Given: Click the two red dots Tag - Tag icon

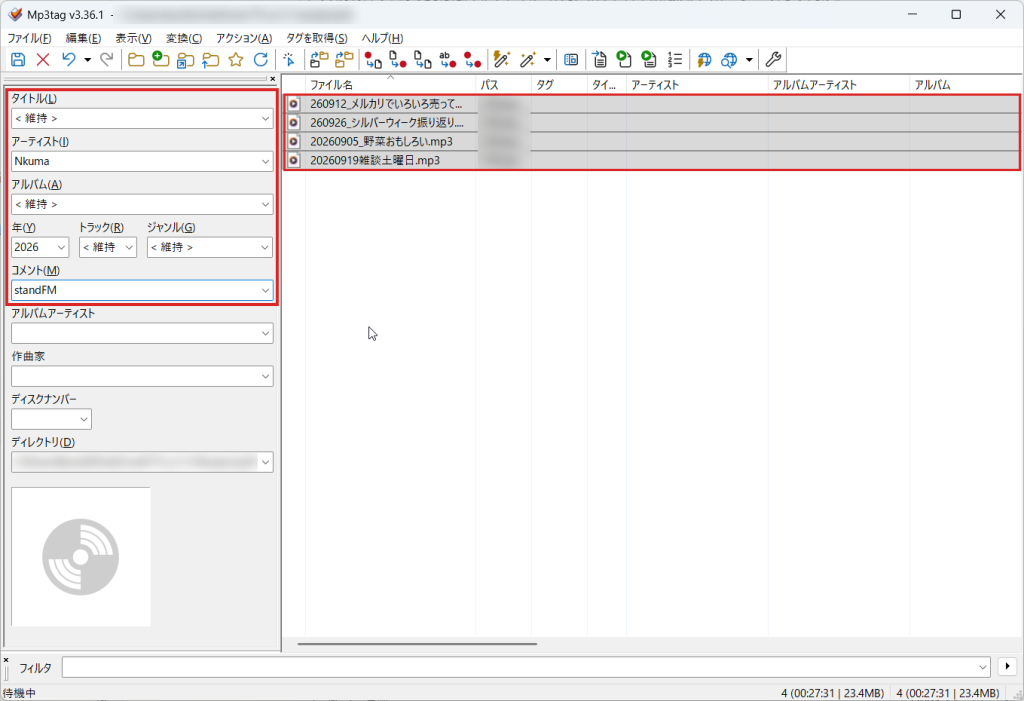Looking at the screenshot, I should pos(472,60).
